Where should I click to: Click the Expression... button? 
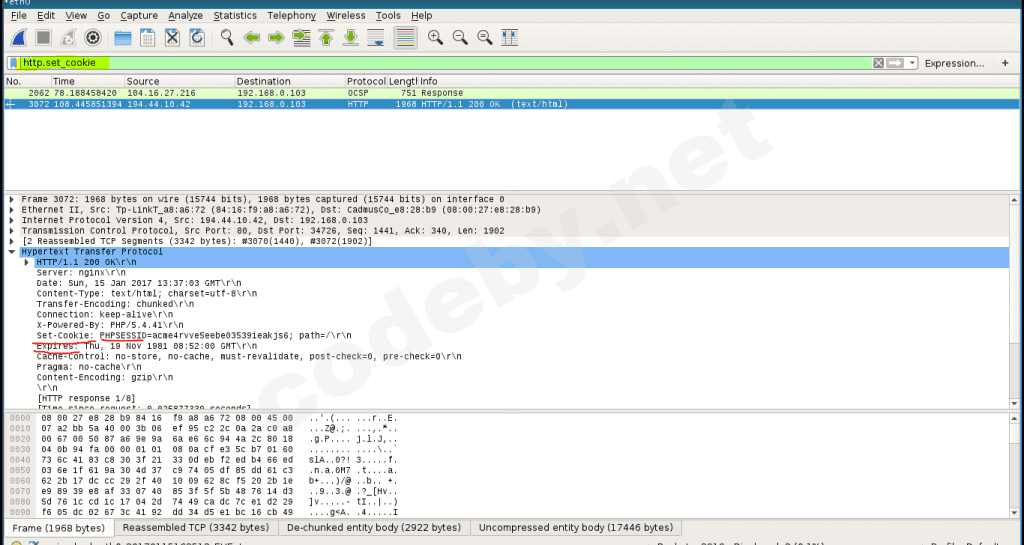click(x=954, y=63)
